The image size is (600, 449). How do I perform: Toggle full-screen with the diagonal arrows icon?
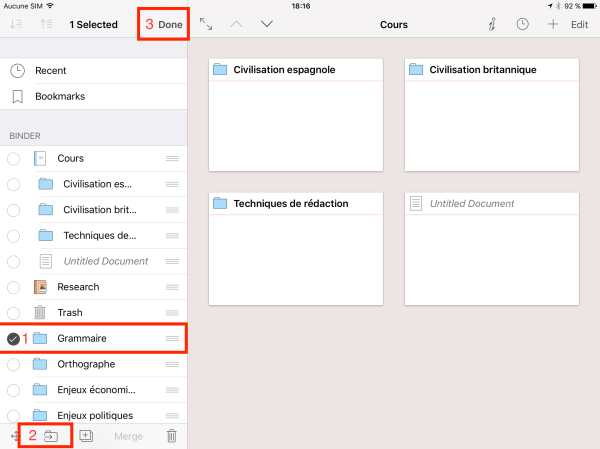[x=206, y=24]
